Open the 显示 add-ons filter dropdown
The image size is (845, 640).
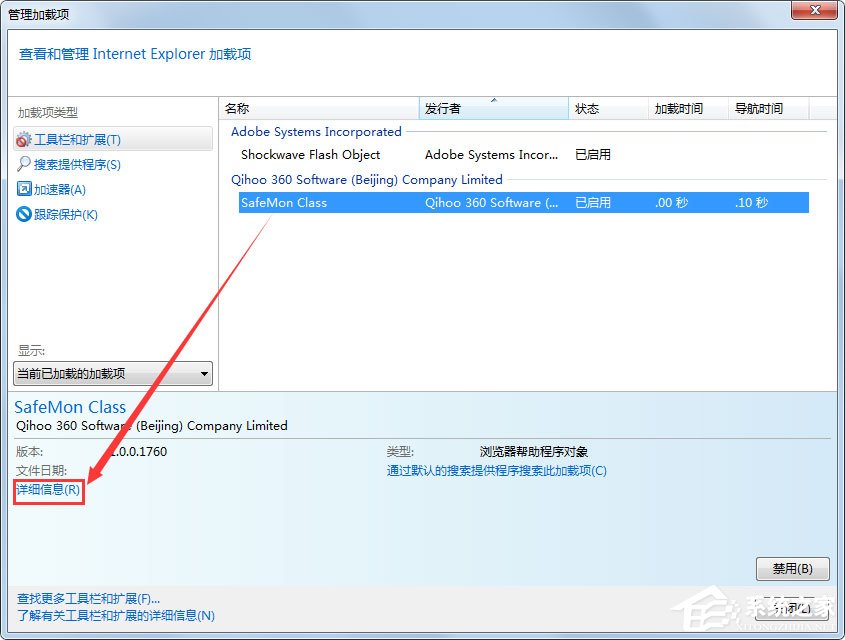pyautogui.click(x=112, y=372)
